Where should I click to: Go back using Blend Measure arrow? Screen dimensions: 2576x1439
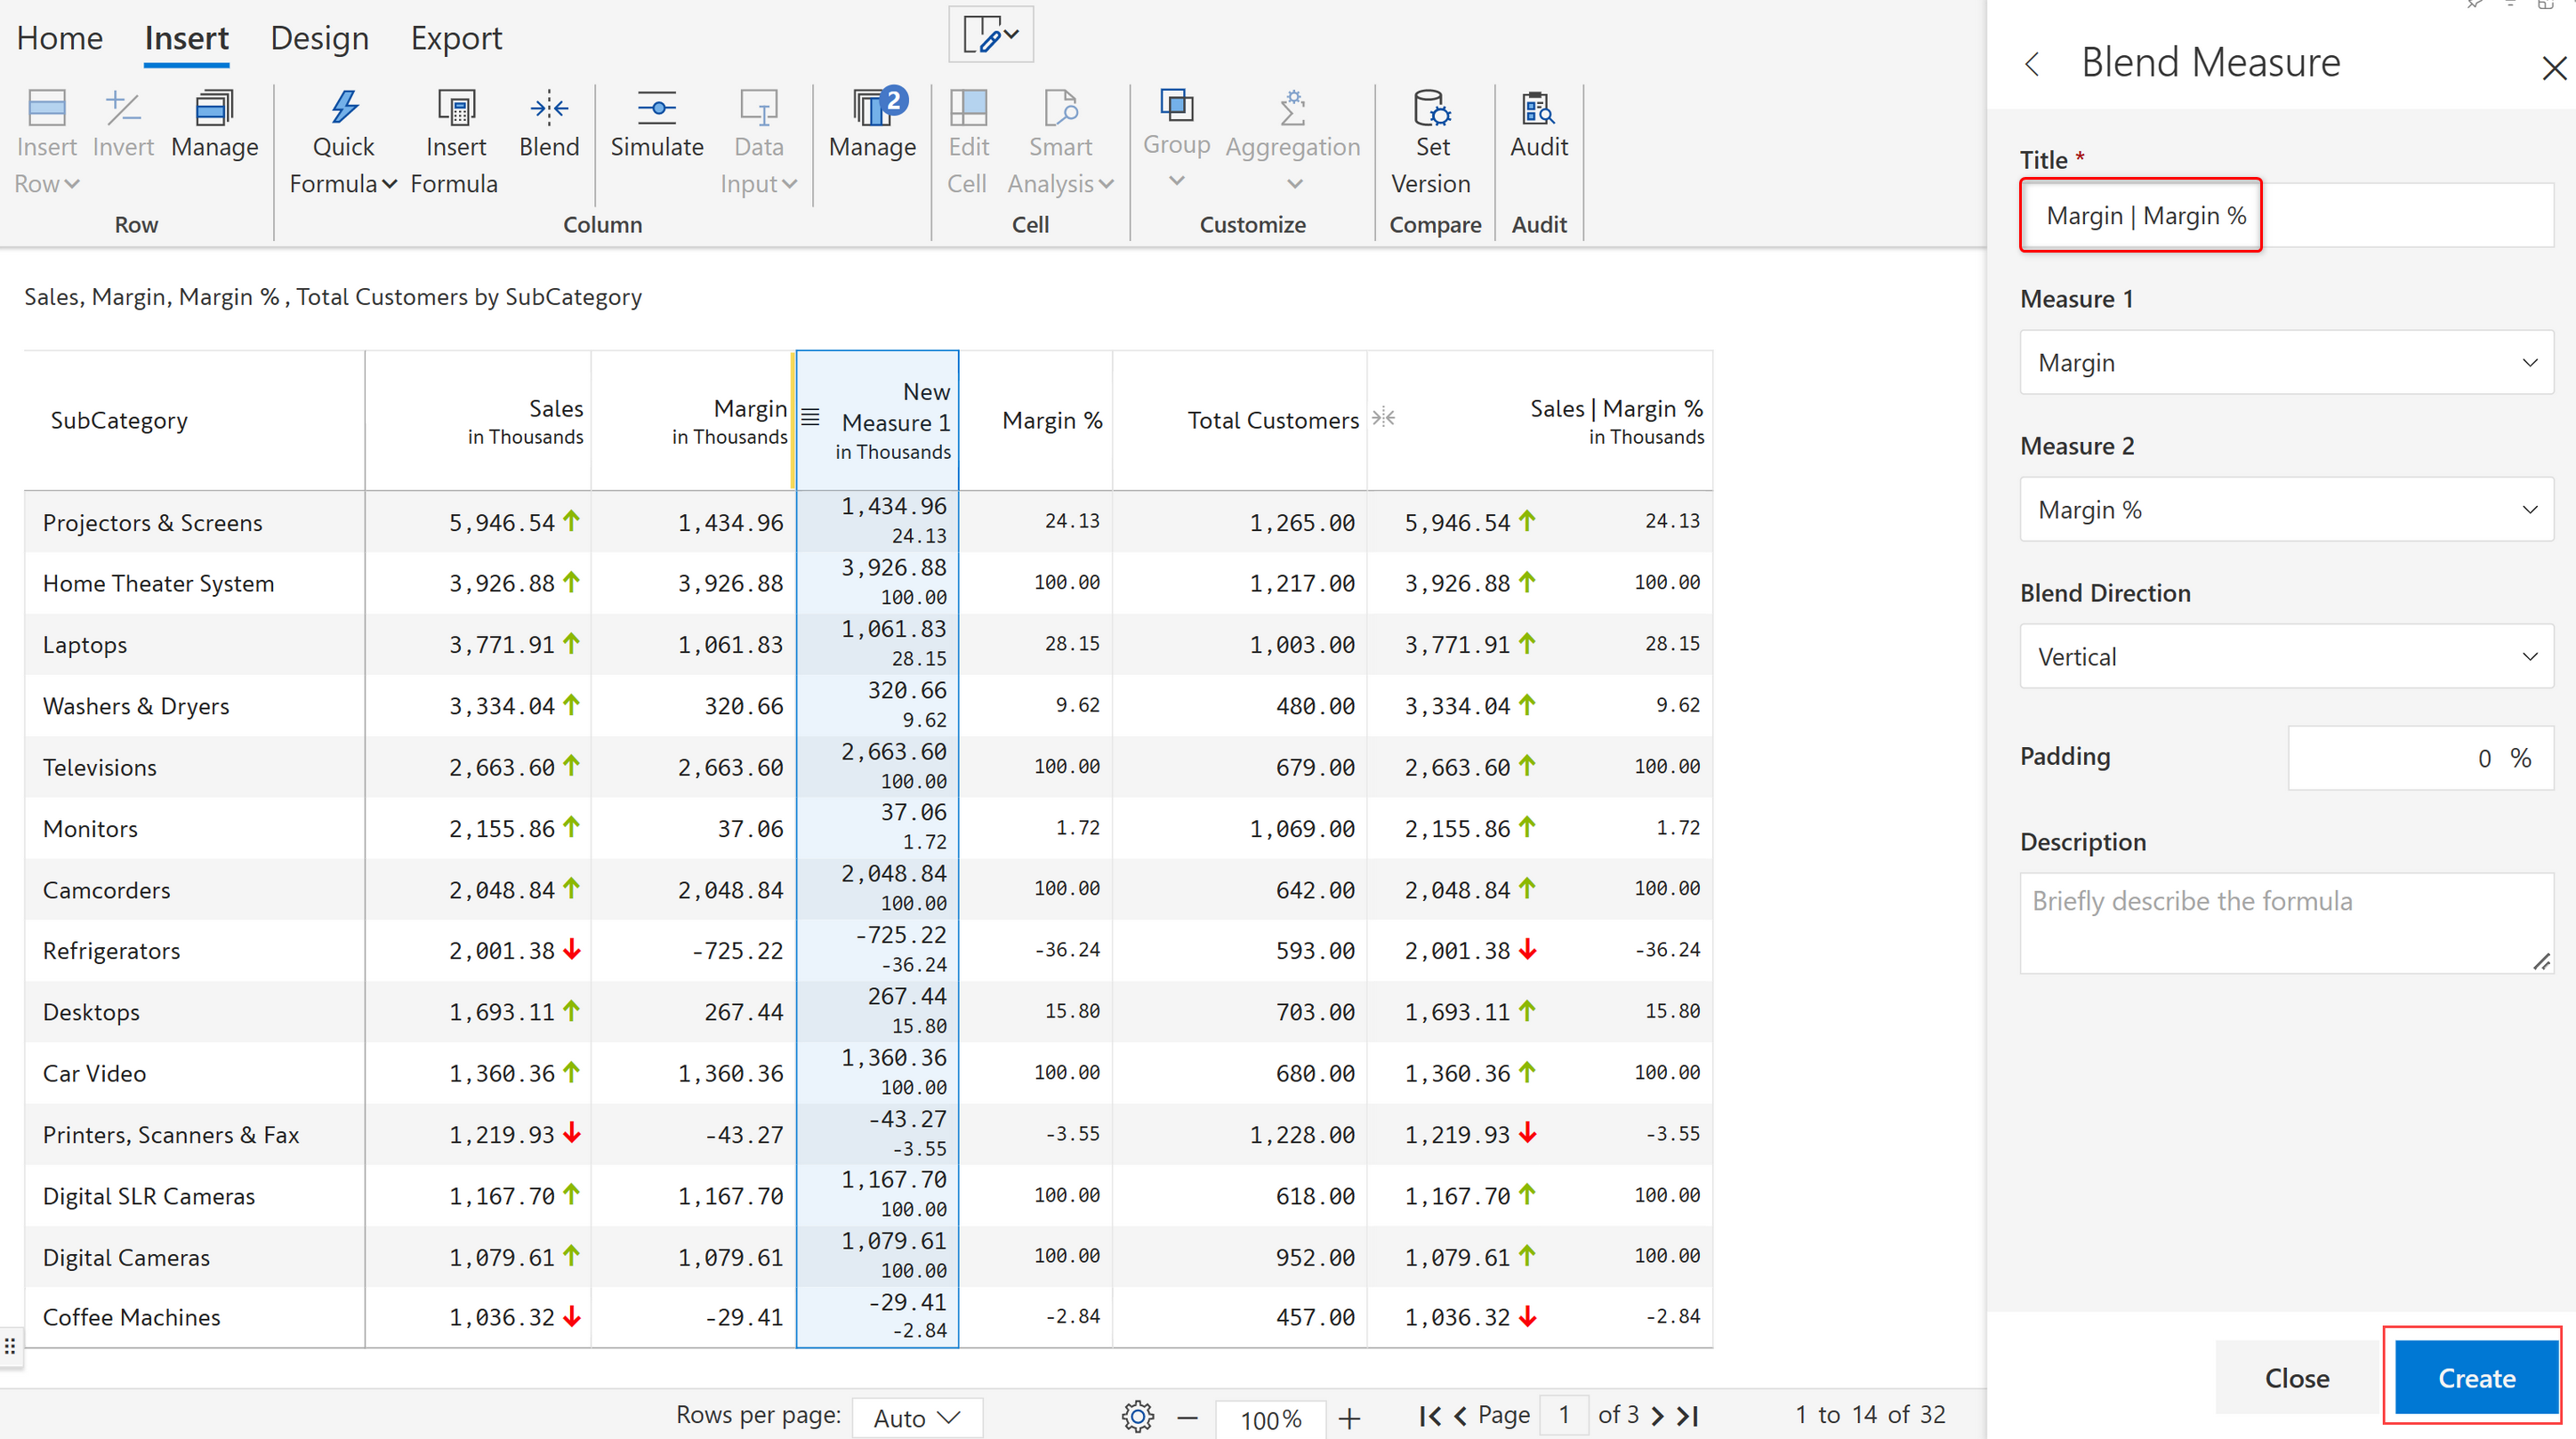(x=2032, y=64)
